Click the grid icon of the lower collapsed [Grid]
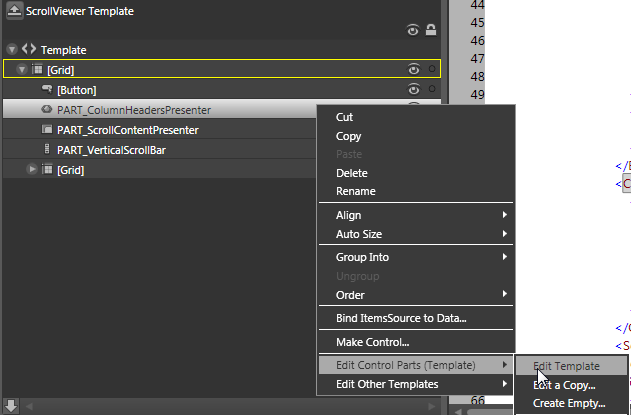631x415 pixels. coord(47,169)
